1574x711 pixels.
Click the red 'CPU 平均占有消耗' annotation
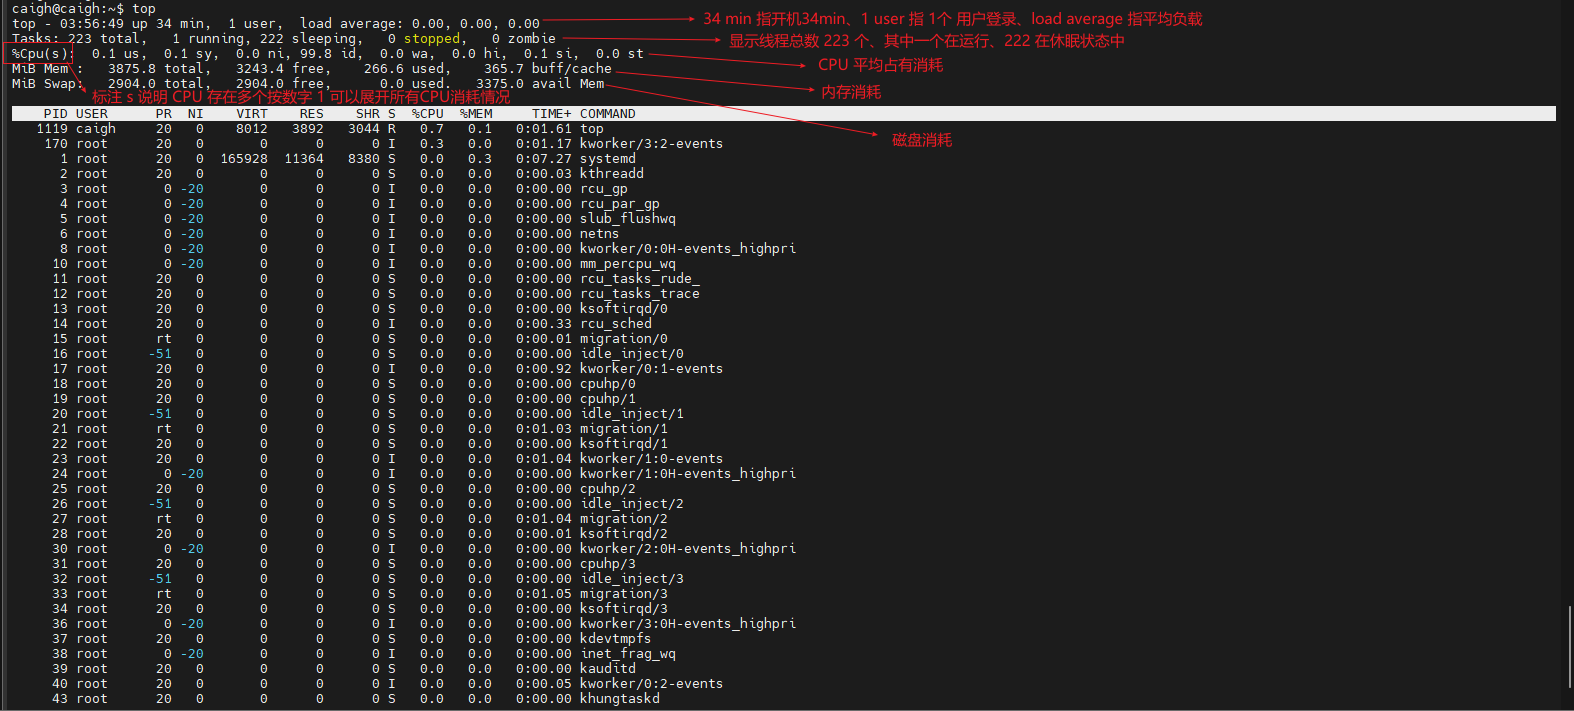coord(880,65)
